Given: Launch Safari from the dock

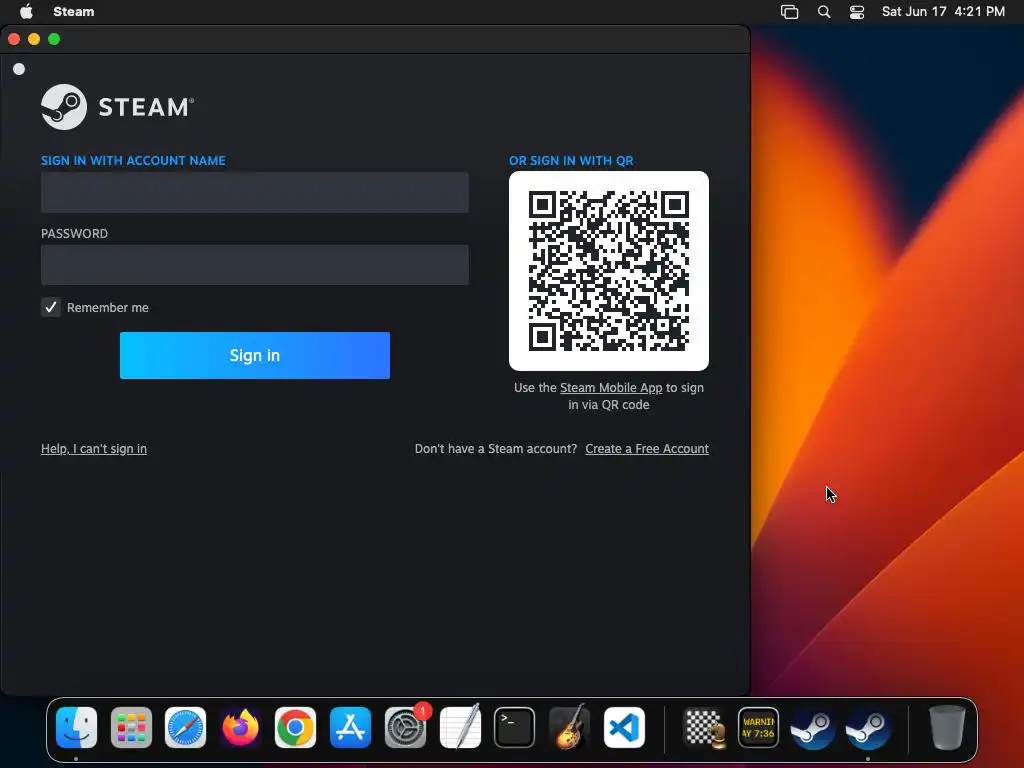Looking at the screenshot, I should (185, 728).
